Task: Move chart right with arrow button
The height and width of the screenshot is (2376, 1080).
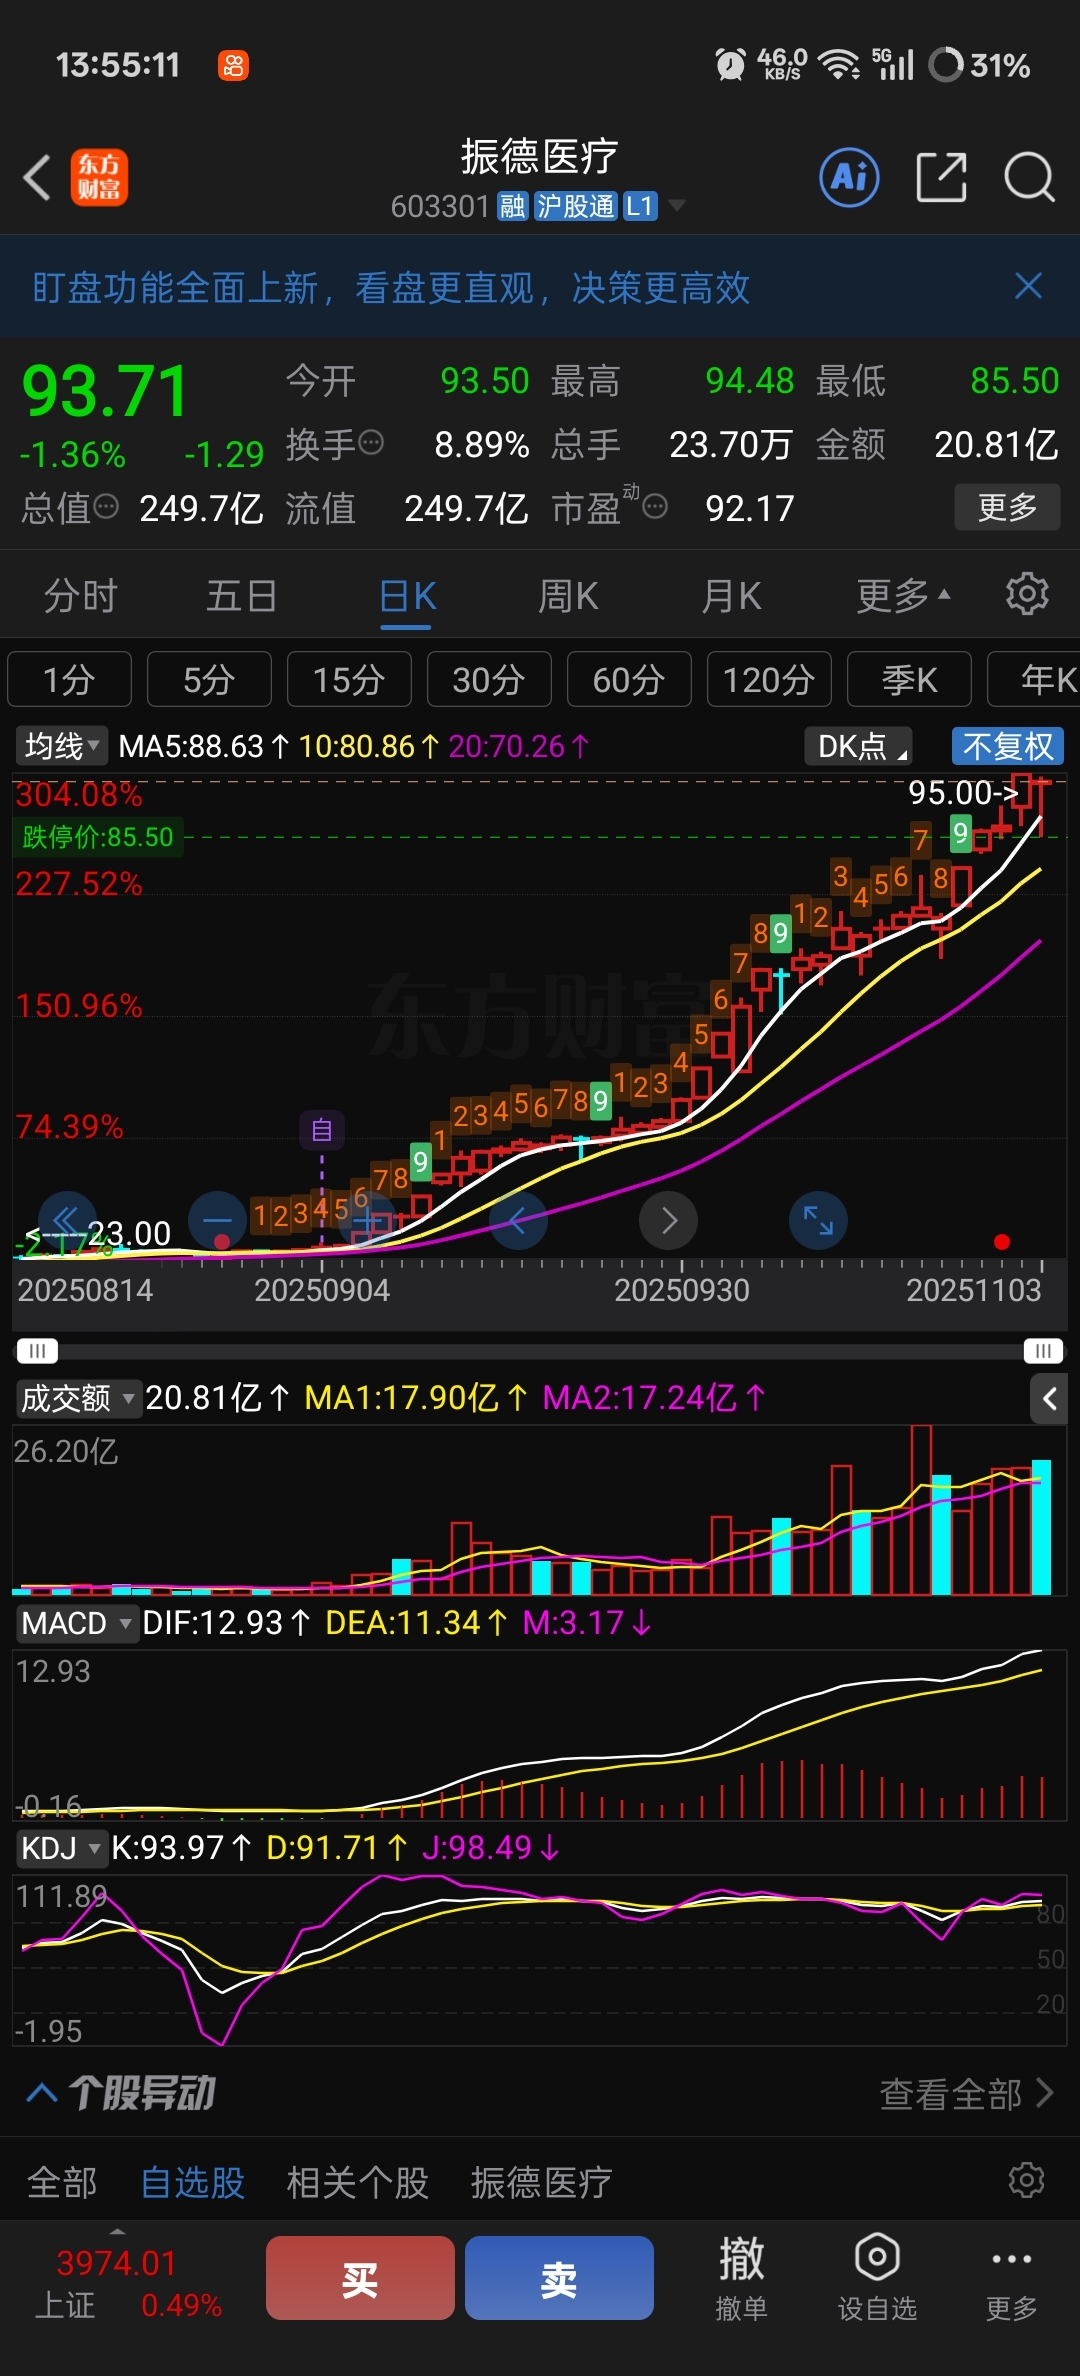Action: (x=669, y=1220)
